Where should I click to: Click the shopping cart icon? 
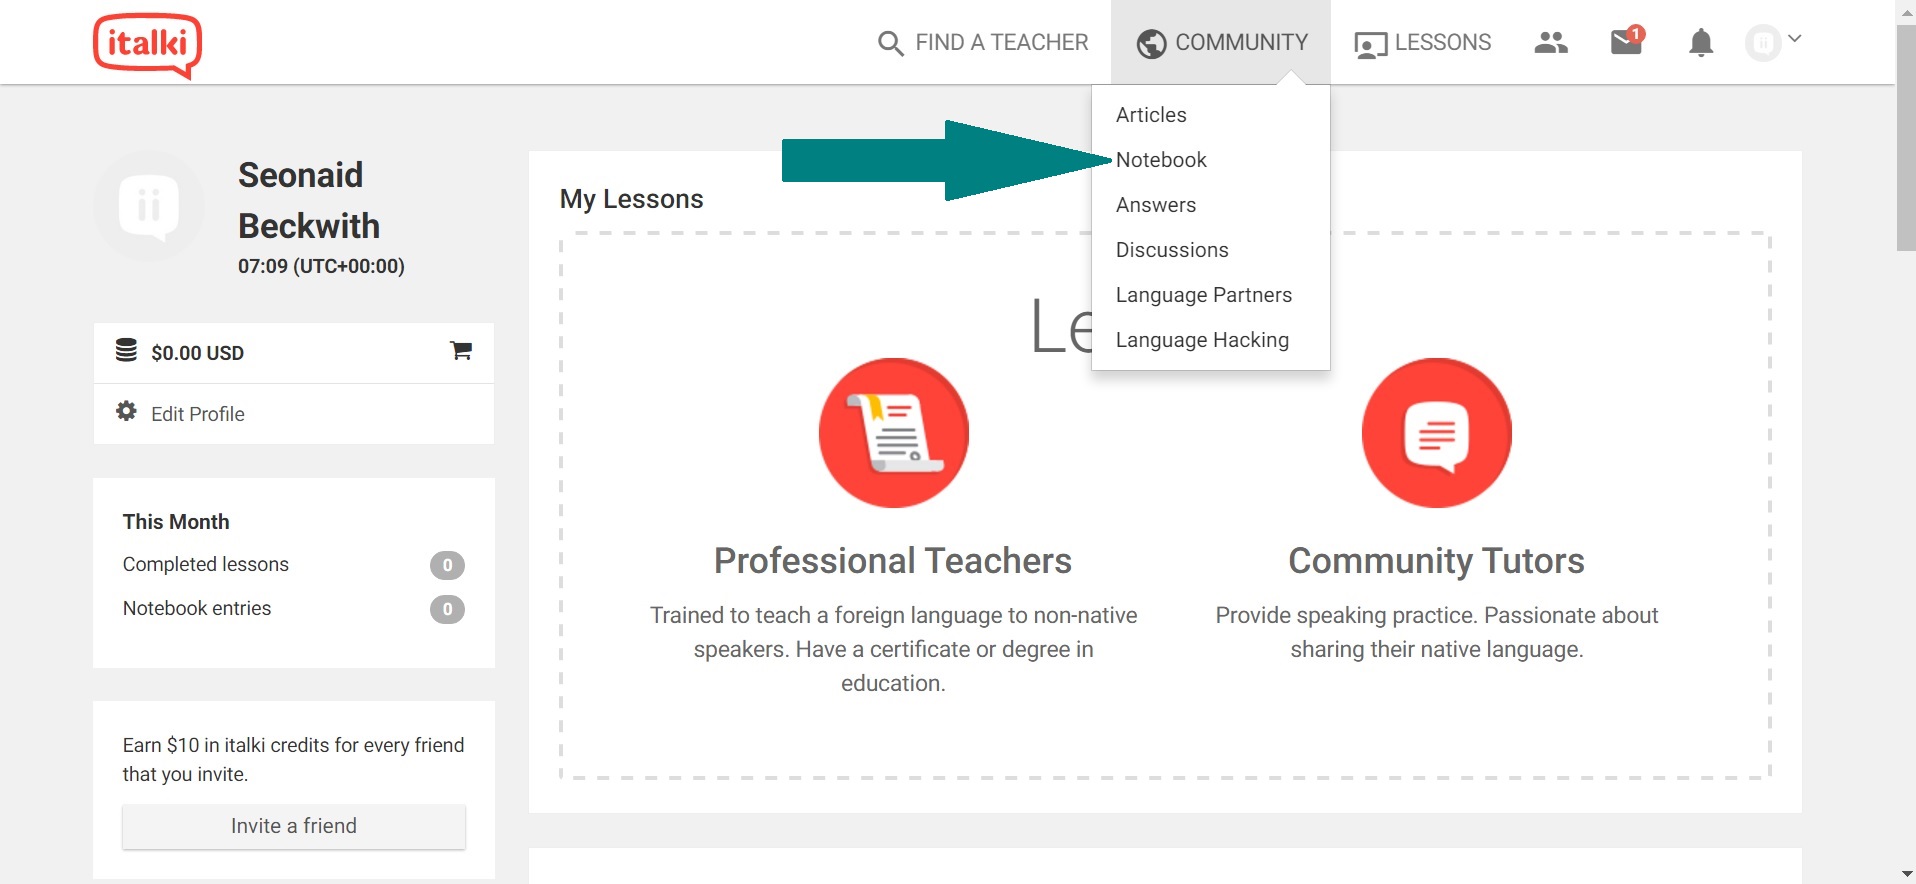(461, 351)
